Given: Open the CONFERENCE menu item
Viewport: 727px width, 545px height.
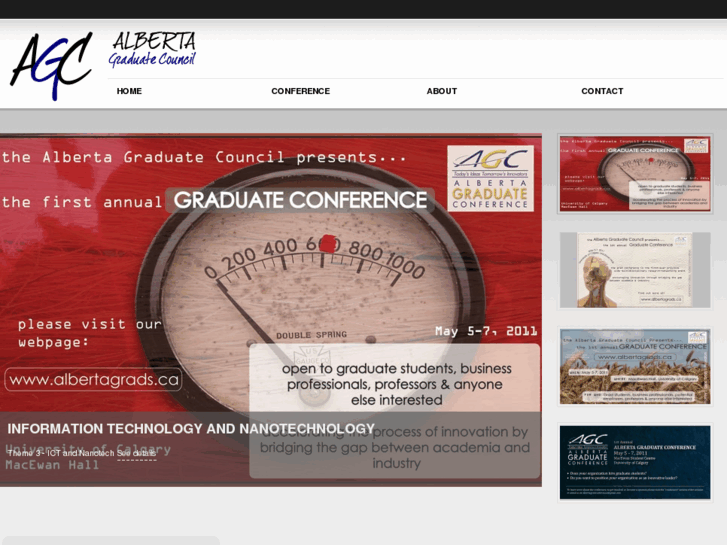Looking at the screenshot, I should (300, 91).
